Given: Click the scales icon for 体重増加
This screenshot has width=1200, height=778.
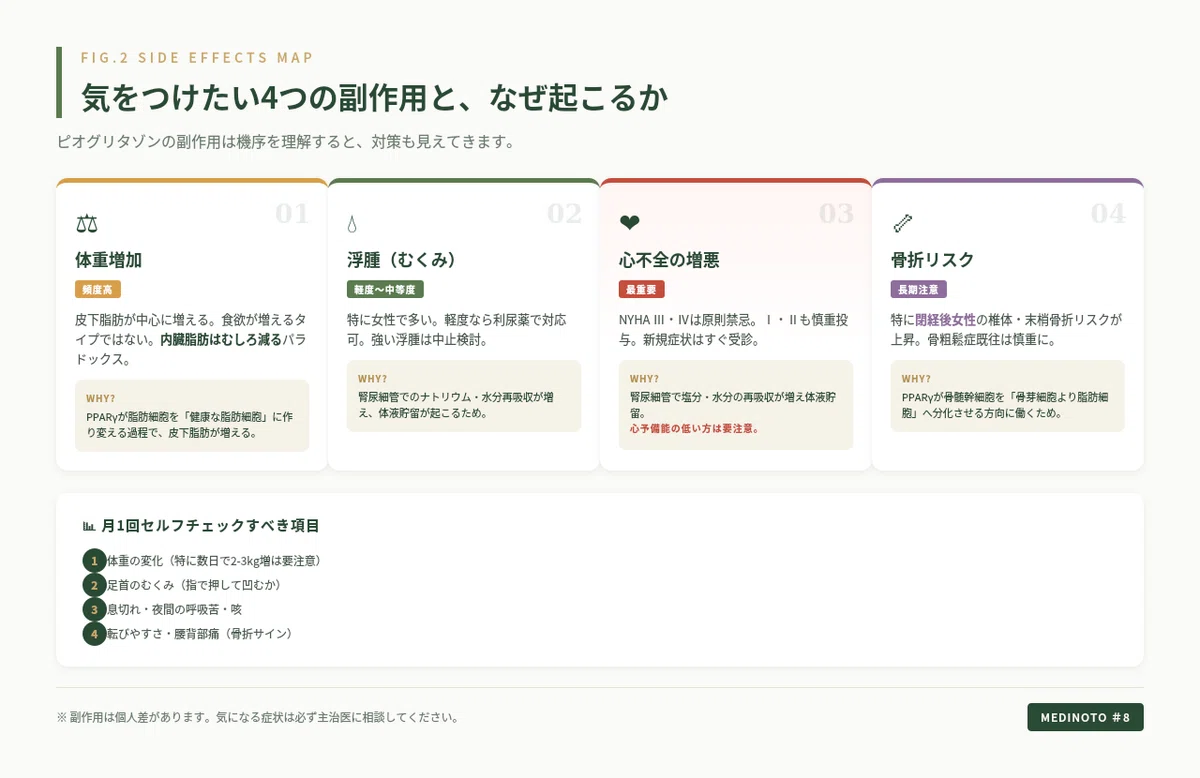Looking at the screenshot, I should pyautogui.click(x=87, y=223).
